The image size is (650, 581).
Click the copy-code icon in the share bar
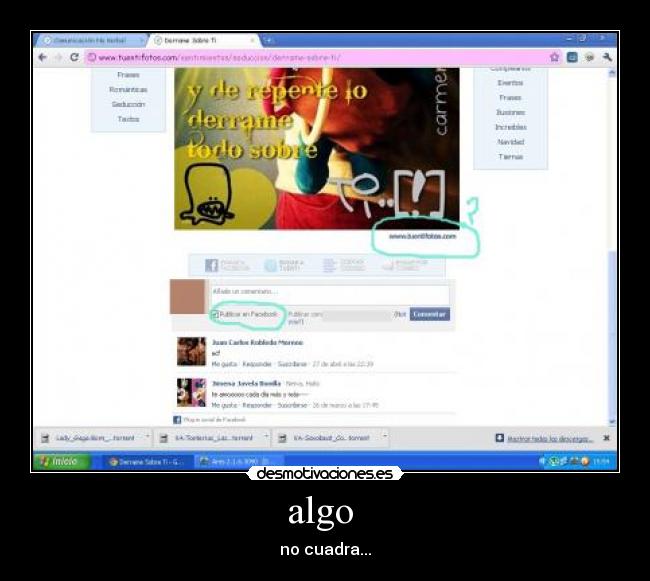click(329, 265)
